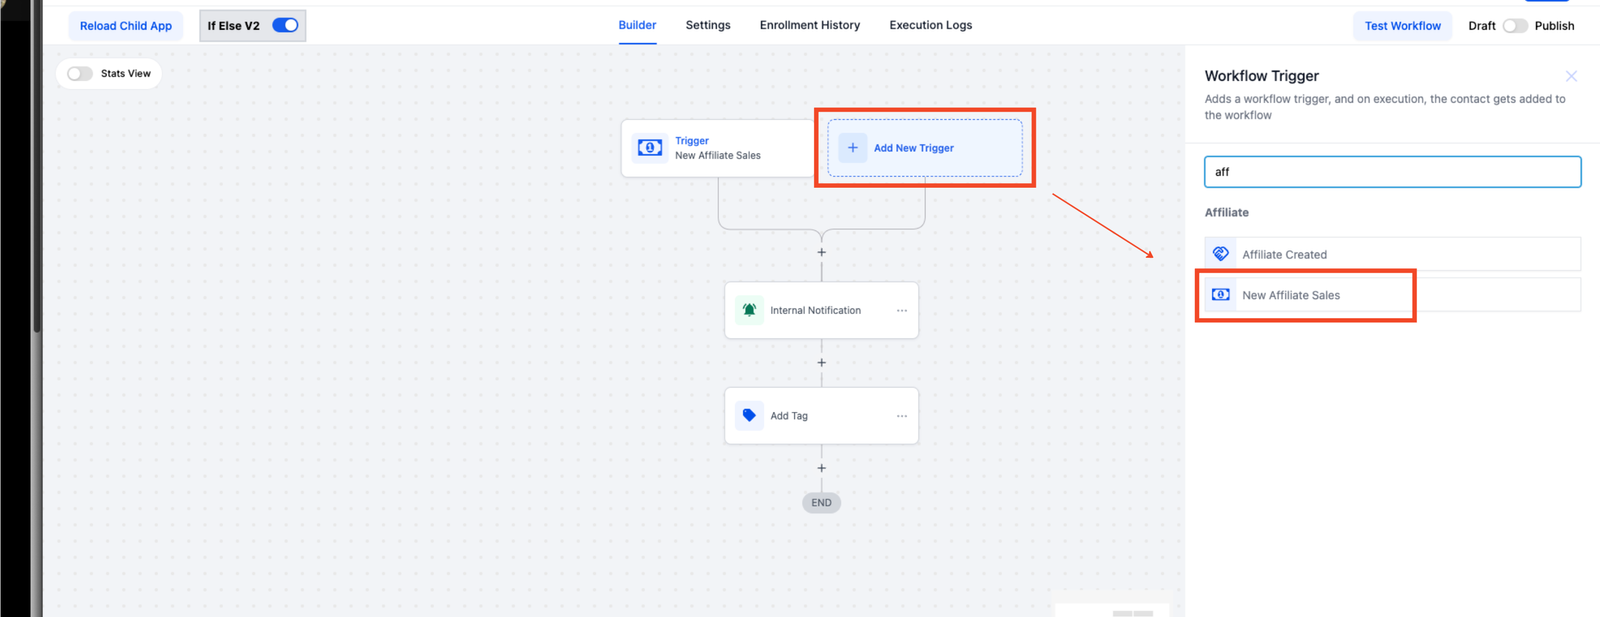
Task: Switch to the Settings tab
Action: click(708, 25)
